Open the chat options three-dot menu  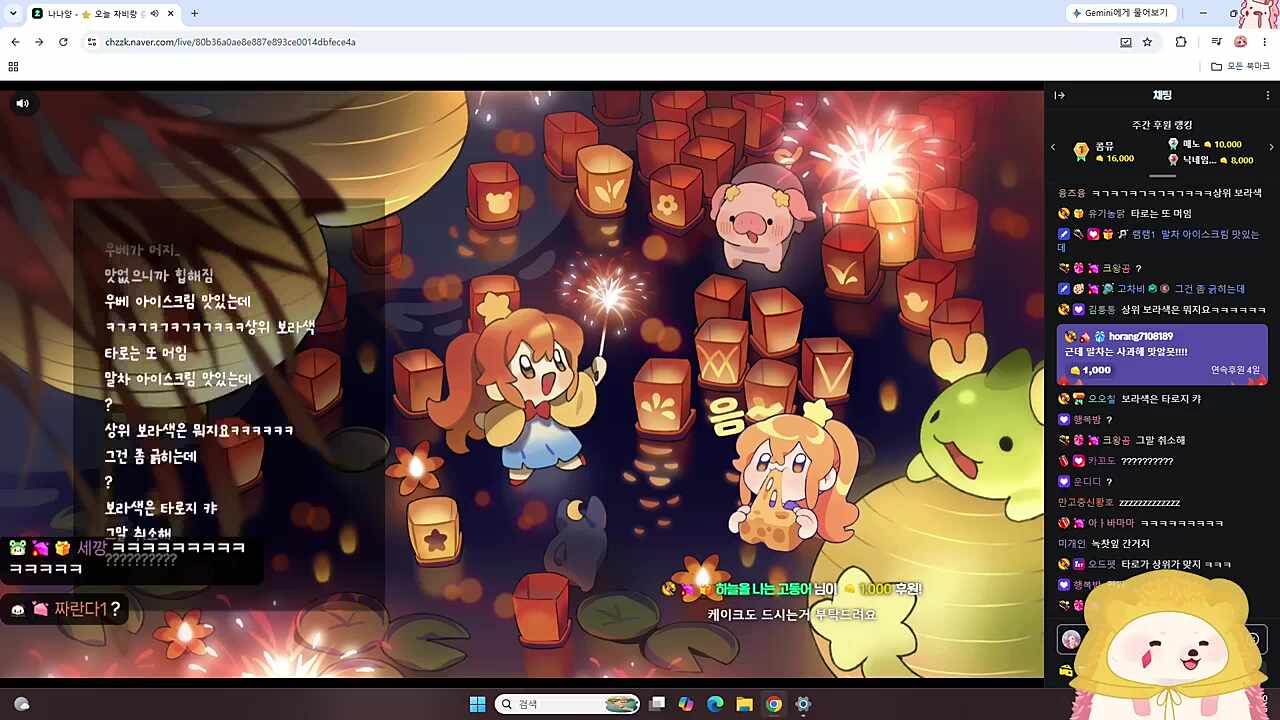1268,95
